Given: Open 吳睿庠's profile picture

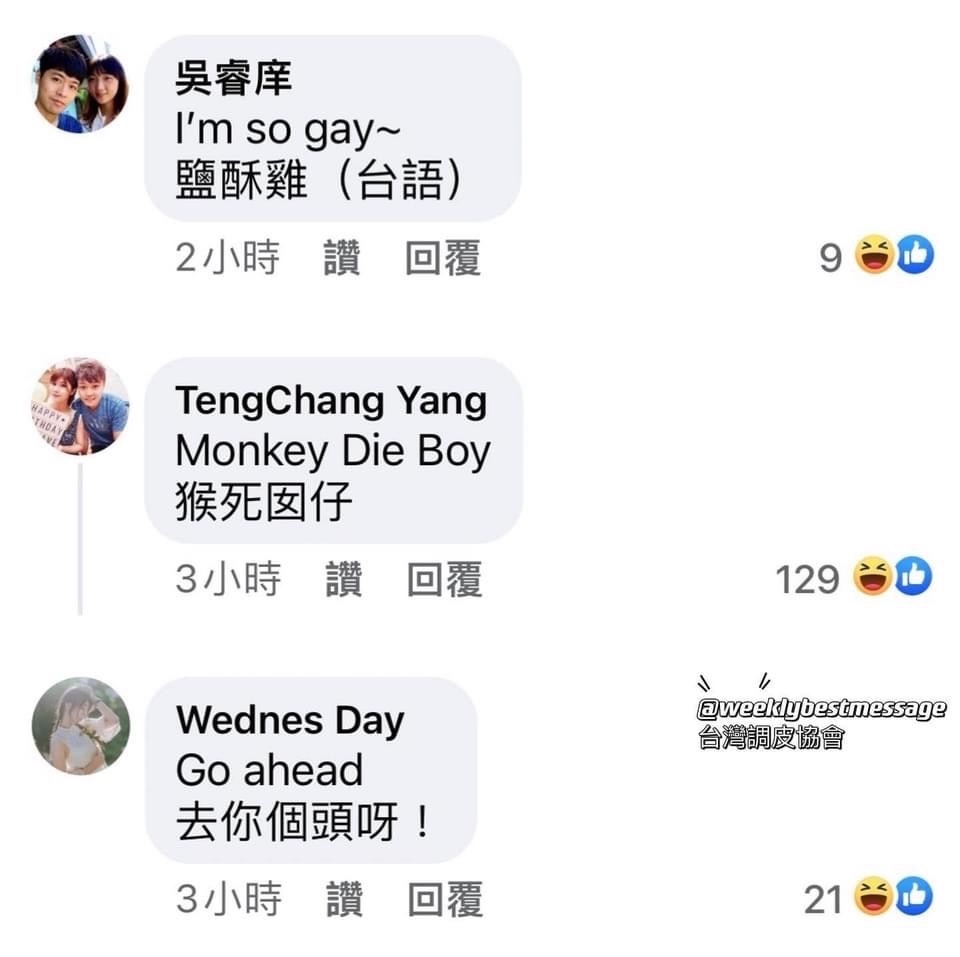Looking at the screenshot, I should [81, 84].
